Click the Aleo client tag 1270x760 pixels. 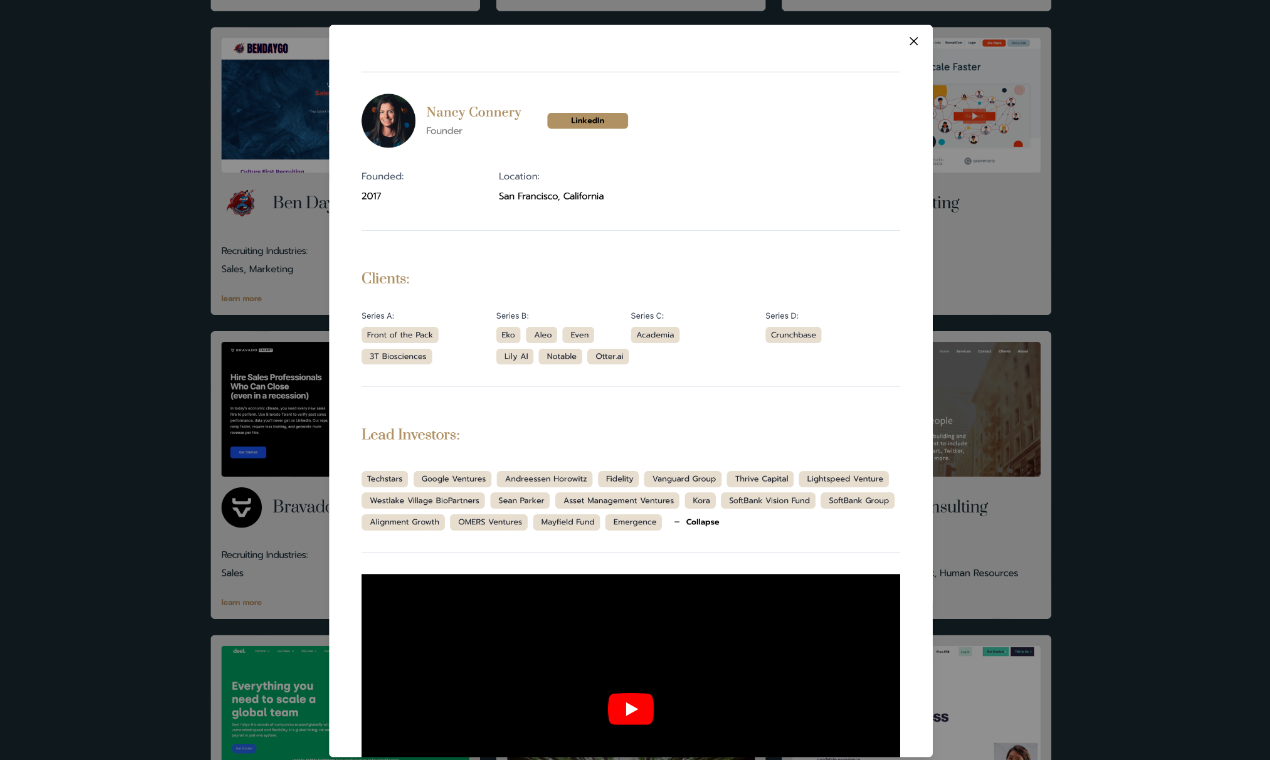point(542,335)
